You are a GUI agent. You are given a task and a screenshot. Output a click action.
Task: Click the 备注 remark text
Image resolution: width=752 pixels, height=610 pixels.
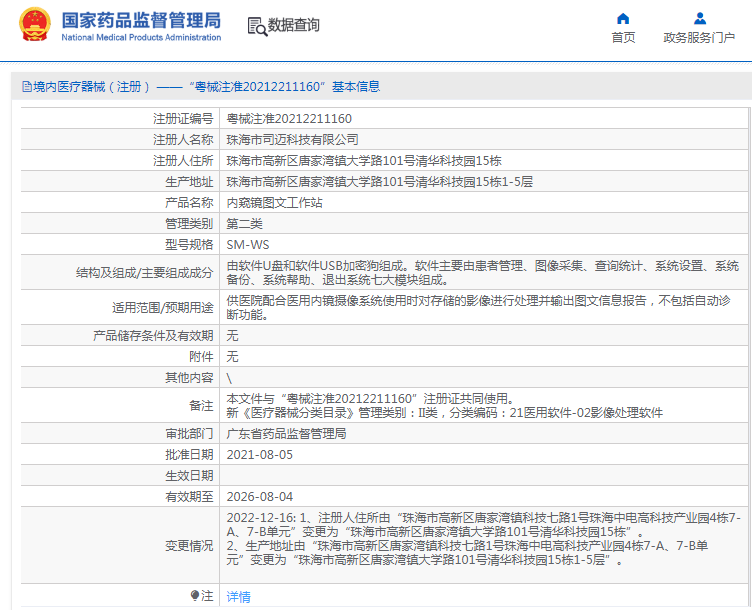445,406
